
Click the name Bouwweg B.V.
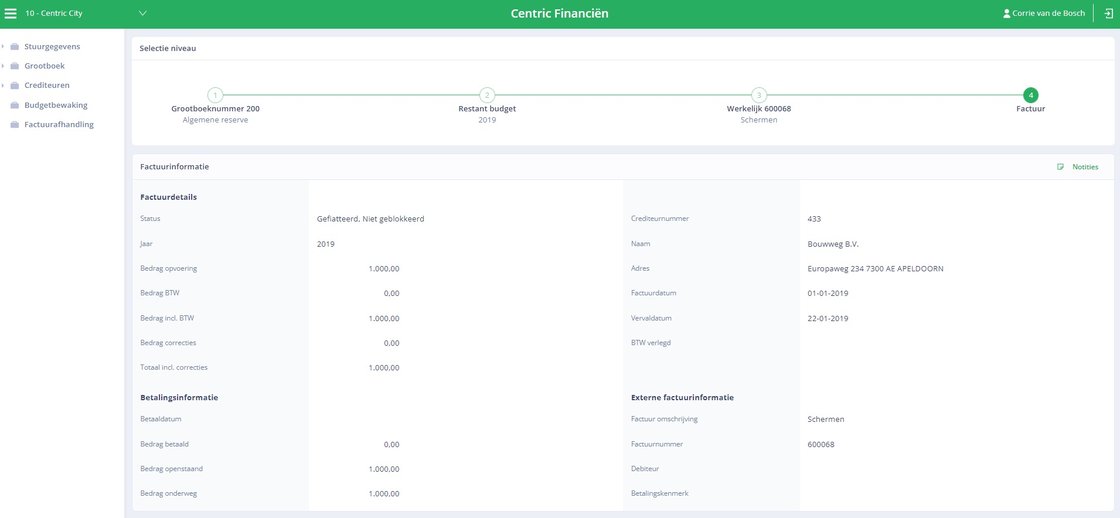(833, 244)
